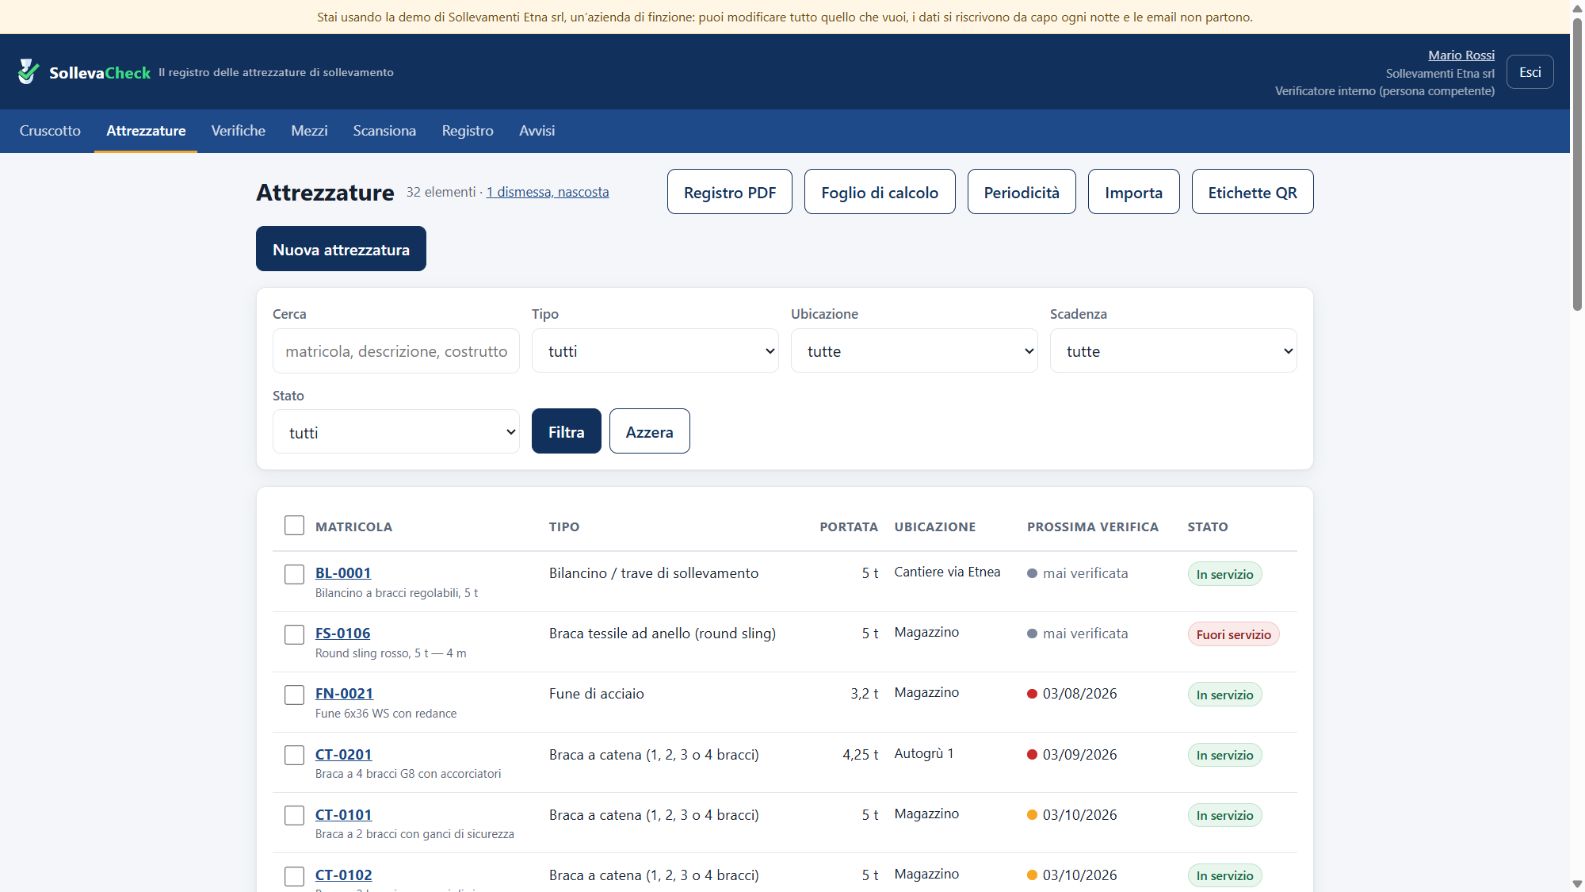Image resolution: width=1585 pixels, height=892 pixels.
Task: Export the Registro PDF
Action: pyautogui.click(x=730, y=192)
